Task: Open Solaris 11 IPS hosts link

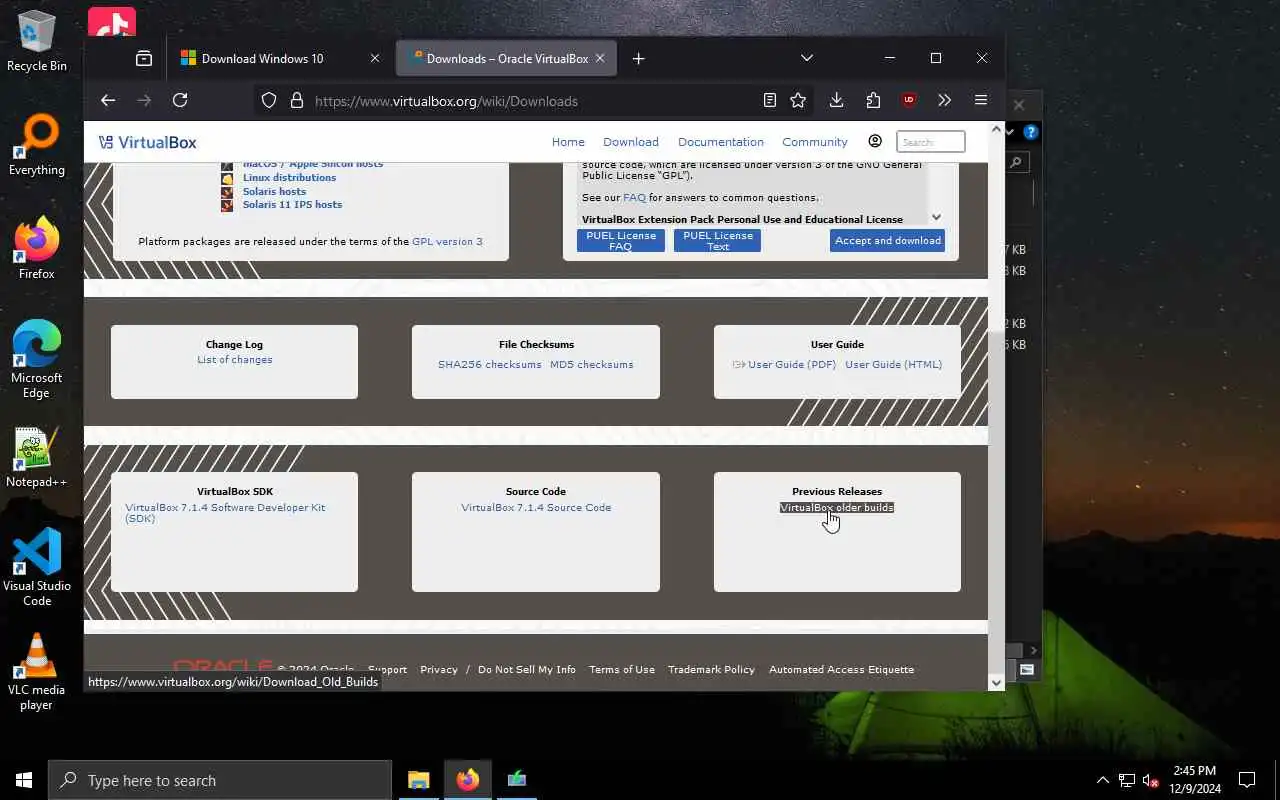Action: click(292, 204)
